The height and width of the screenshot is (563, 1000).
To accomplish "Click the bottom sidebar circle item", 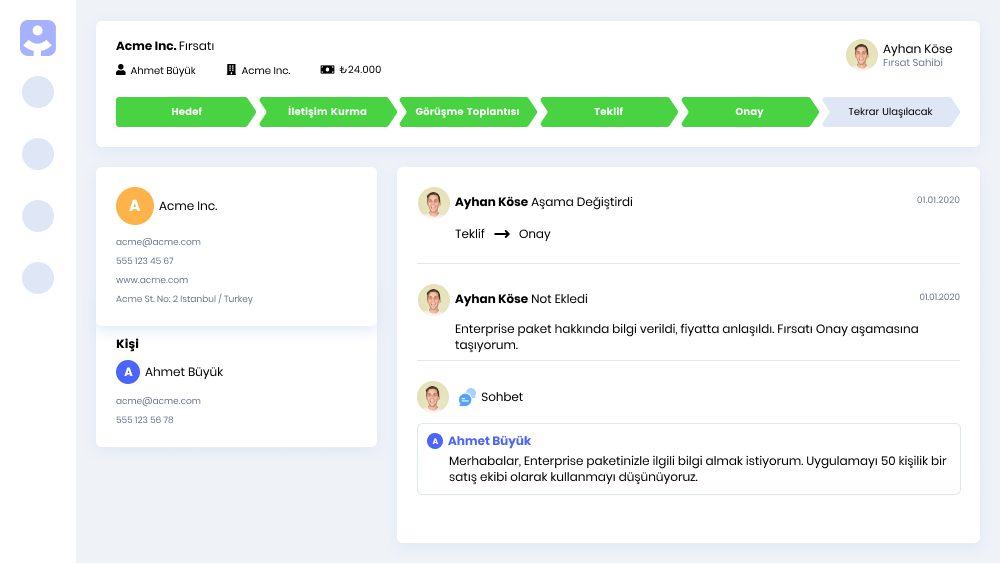I will click(38, 278).
